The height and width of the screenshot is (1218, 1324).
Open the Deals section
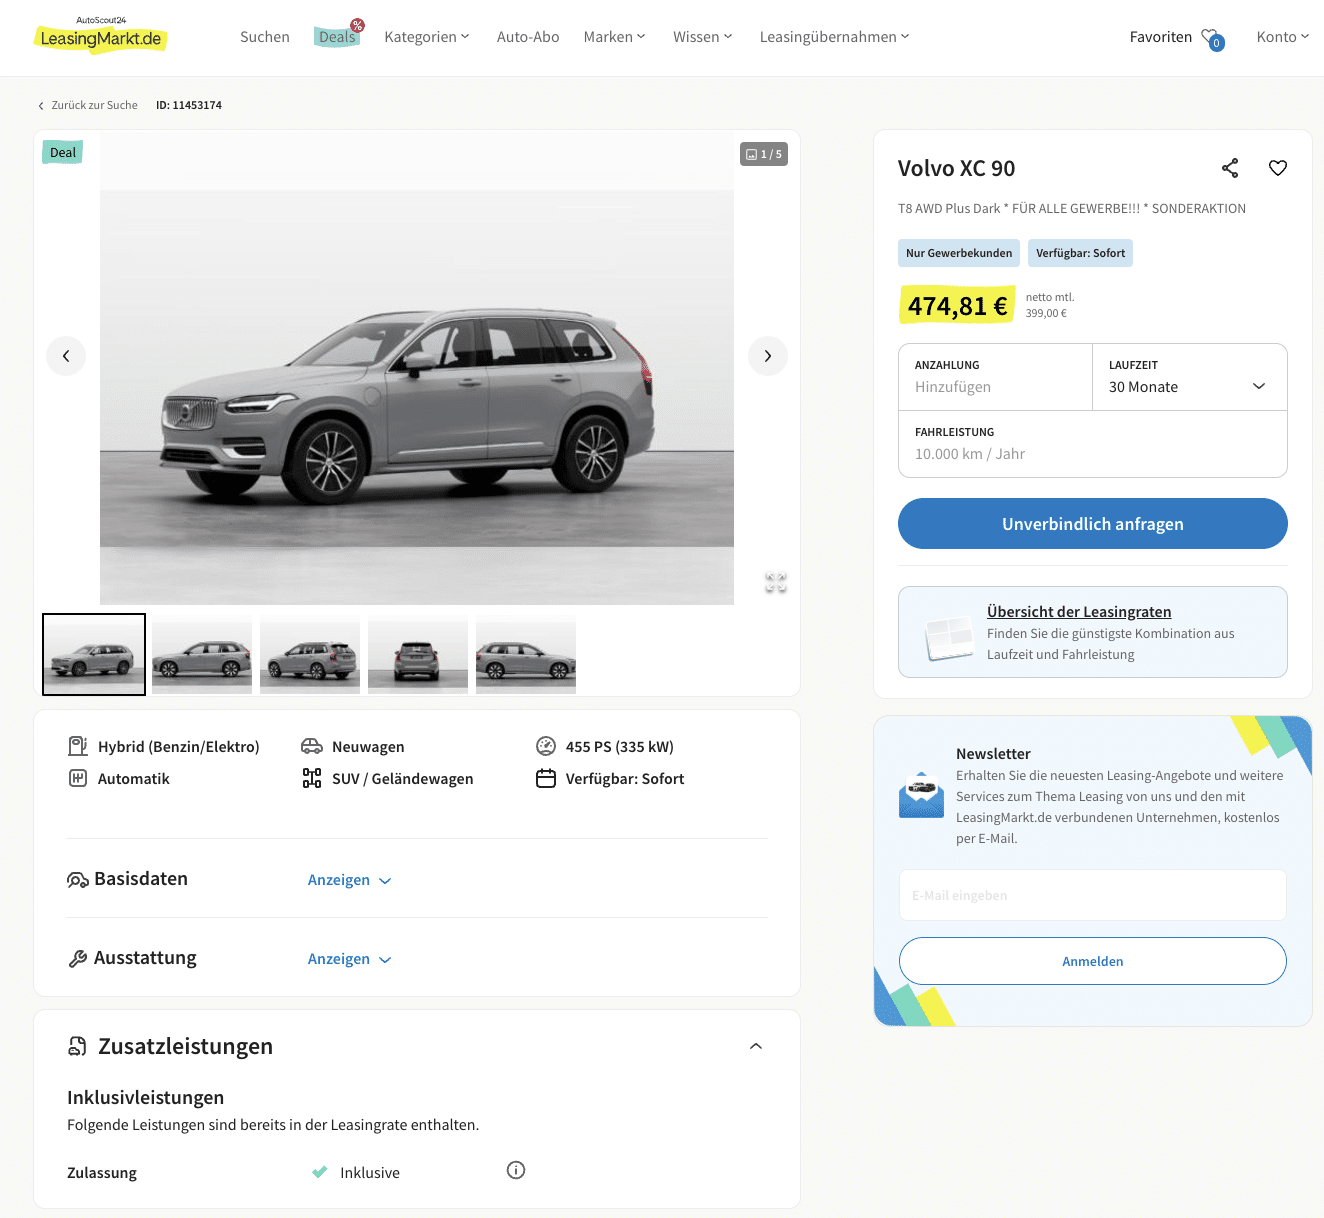337,37
